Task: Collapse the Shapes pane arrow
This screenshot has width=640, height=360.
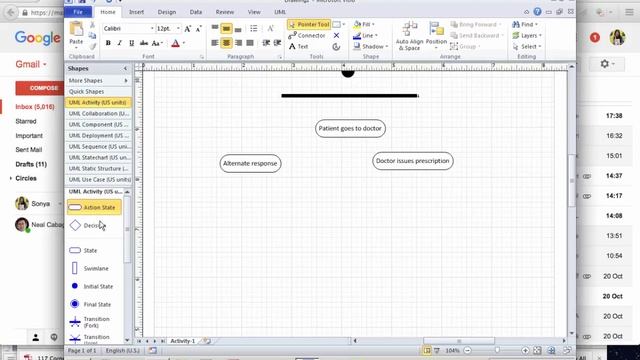Action: tap(125, 69)
